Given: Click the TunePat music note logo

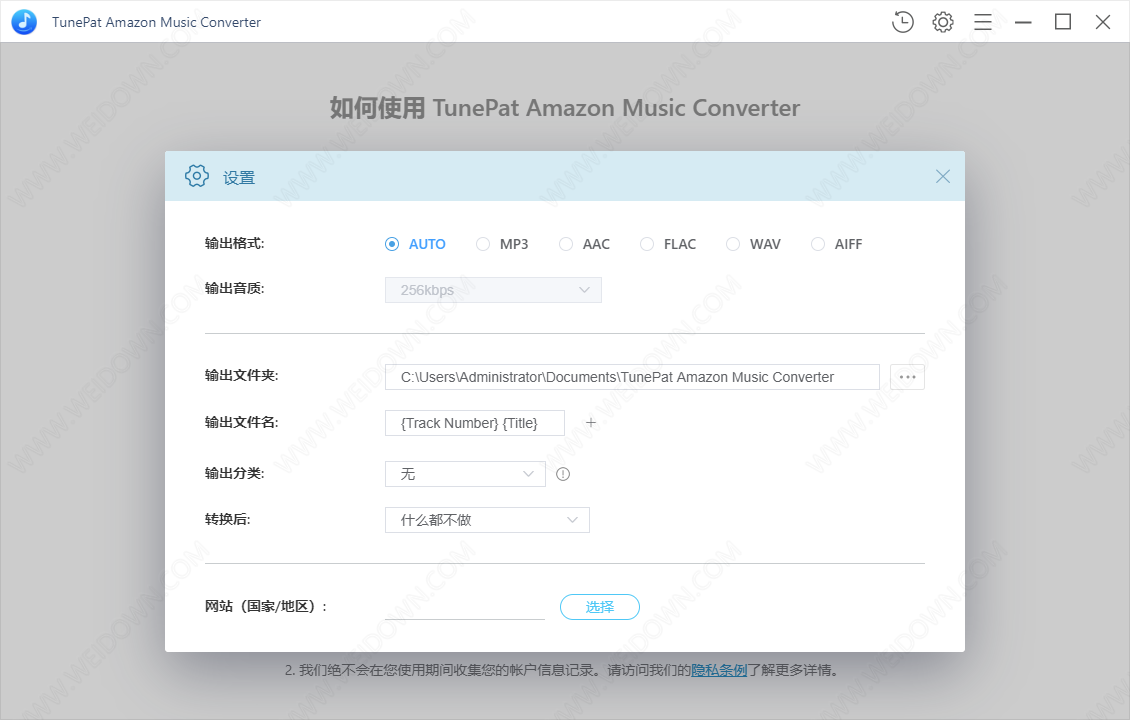Looking at the screenshot, I should (24, 22).
